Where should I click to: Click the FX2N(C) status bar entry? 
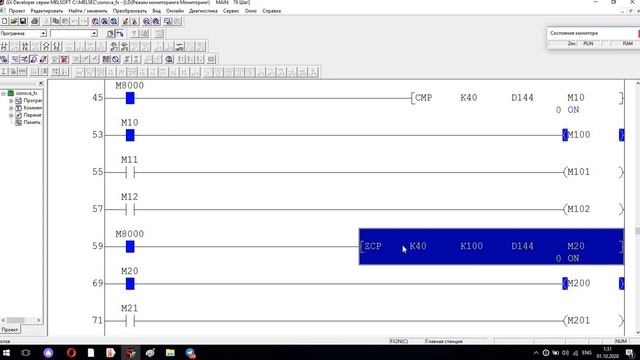(399, 341)
